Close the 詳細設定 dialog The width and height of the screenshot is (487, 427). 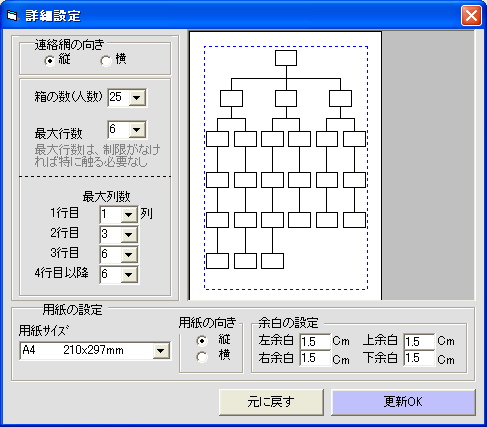pos(471,16)
